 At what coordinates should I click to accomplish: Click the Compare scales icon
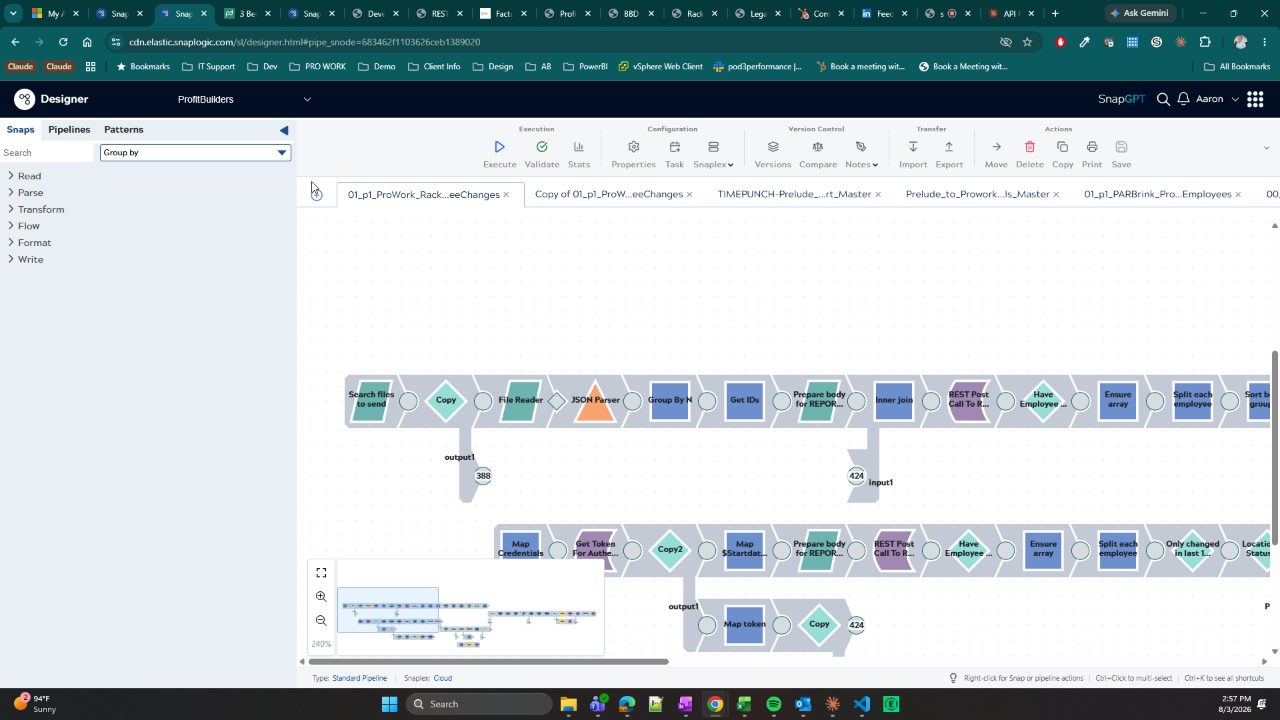[818, 147]
